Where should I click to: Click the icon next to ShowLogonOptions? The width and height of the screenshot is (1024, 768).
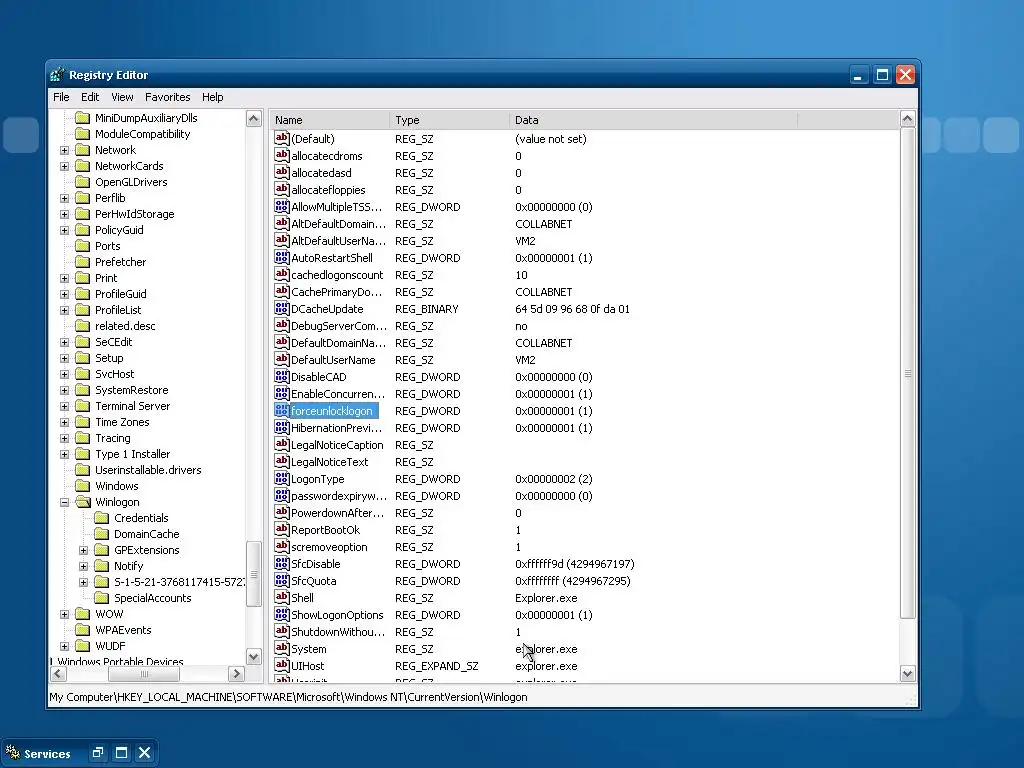click(281, 614)
